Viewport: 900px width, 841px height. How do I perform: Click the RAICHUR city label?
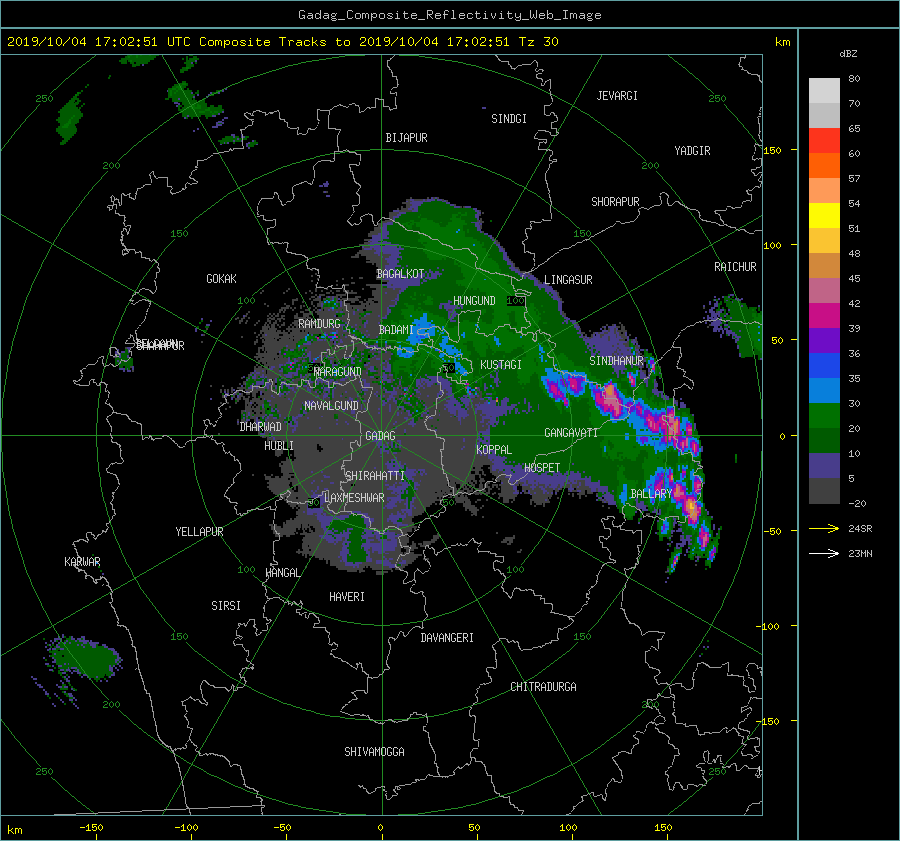(x=735, y=267)
